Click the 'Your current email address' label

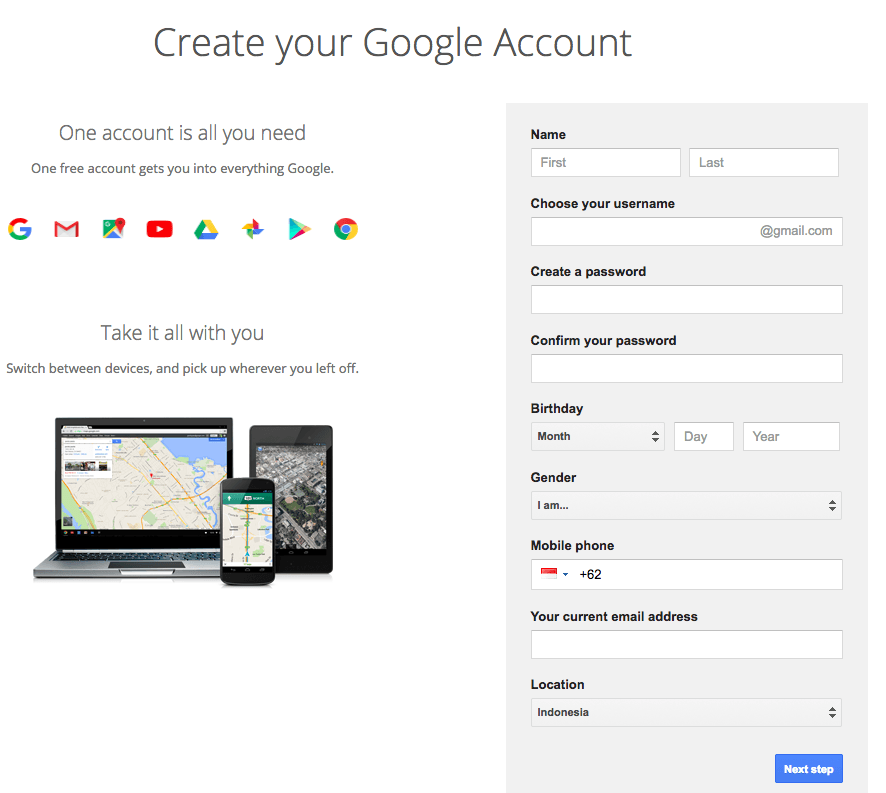[614, 617]
